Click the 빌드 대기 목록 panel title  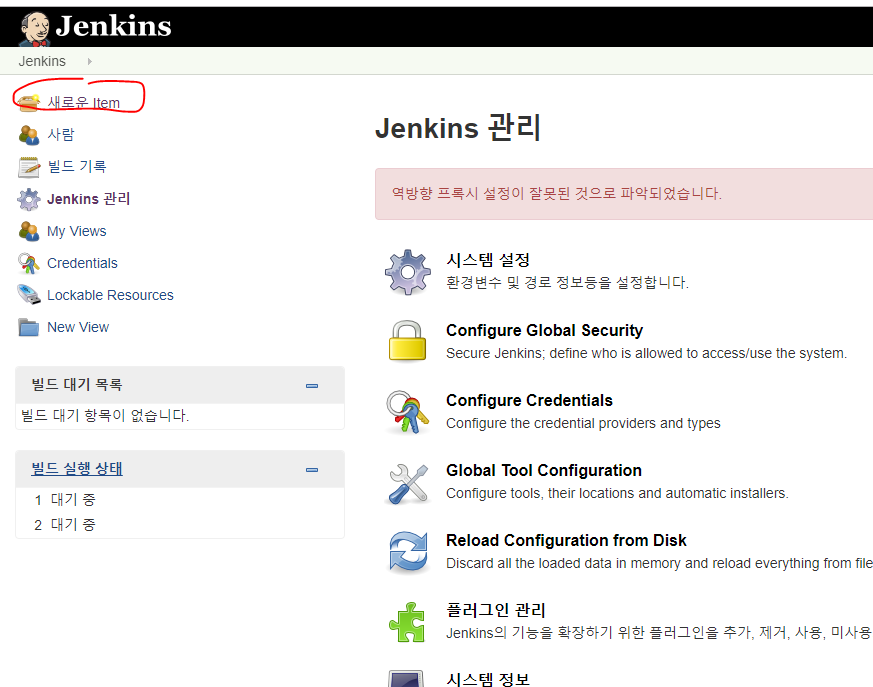coord(77,384)
